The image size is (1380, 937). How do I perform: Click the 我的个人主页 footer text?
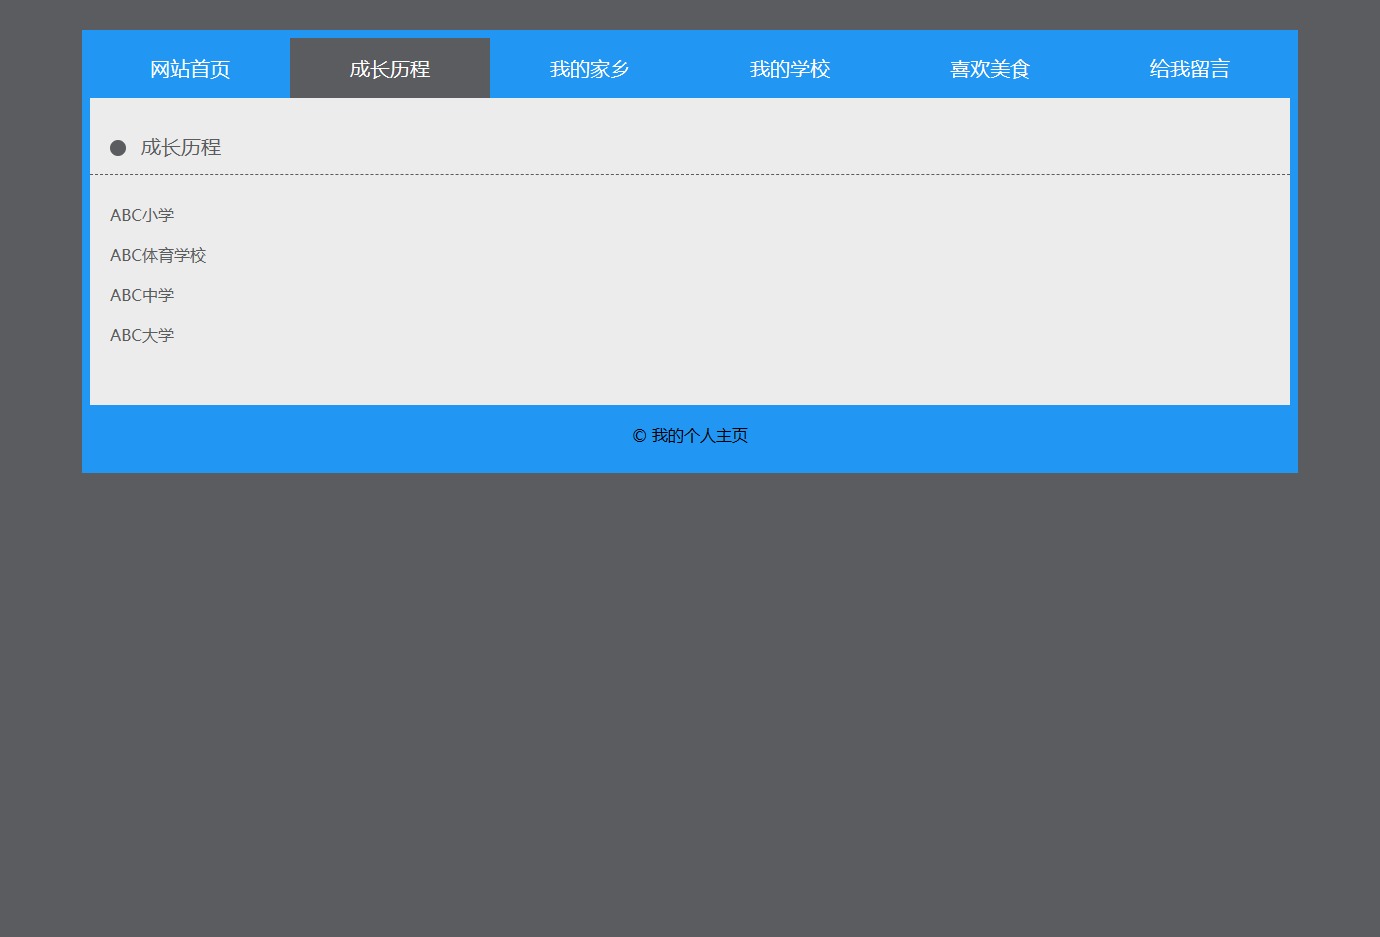click(x=700, y=436)
